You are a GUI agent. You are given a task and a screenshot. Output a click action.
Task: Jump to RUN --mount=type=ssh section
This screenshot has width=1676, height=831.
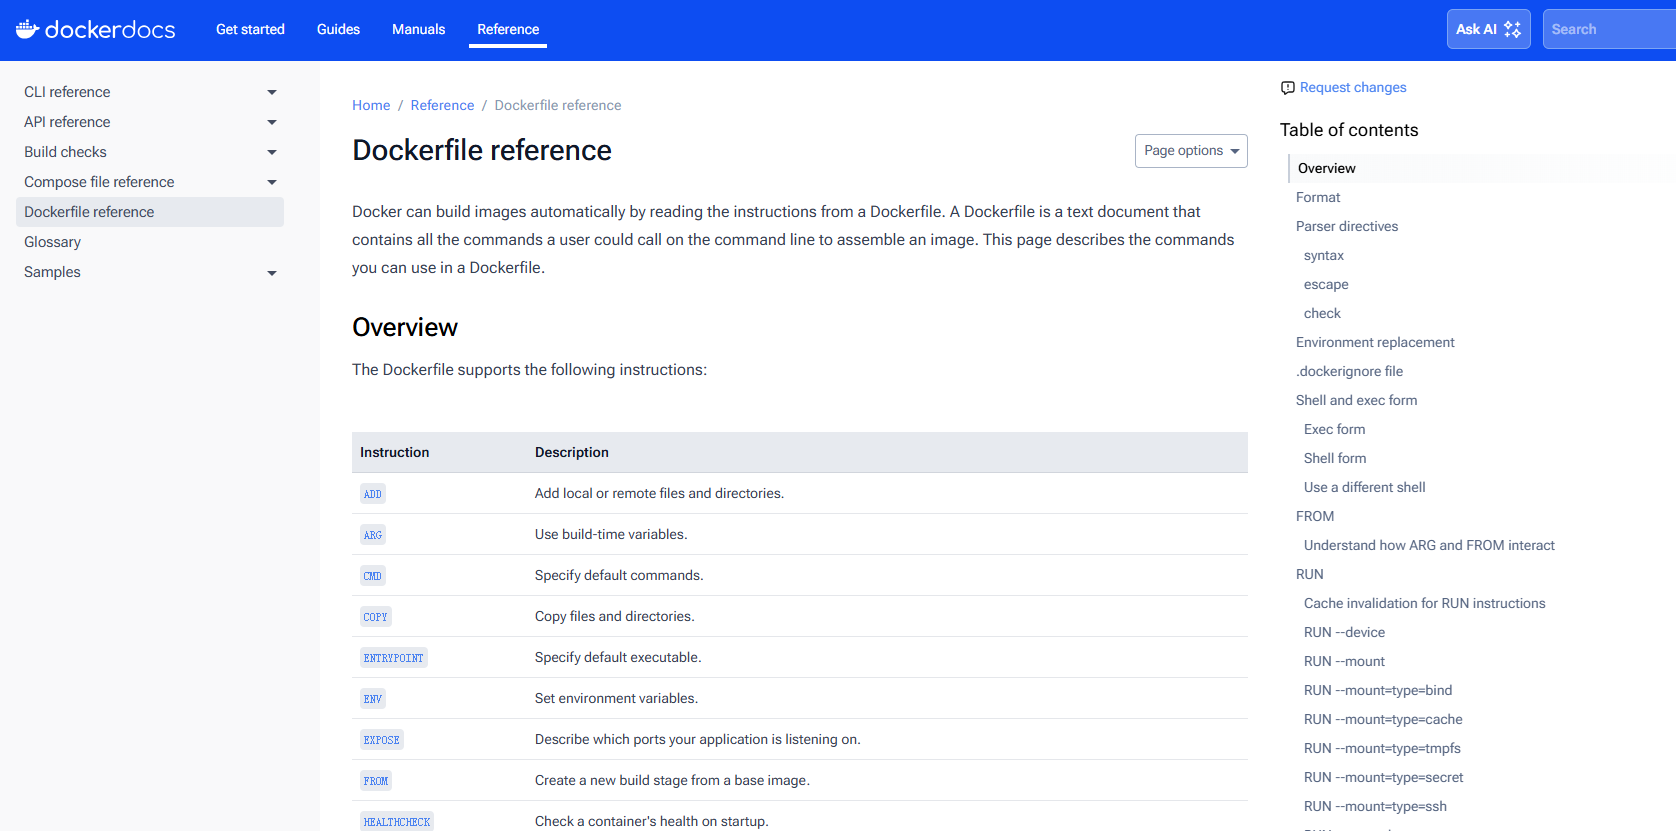point(1375,806)
